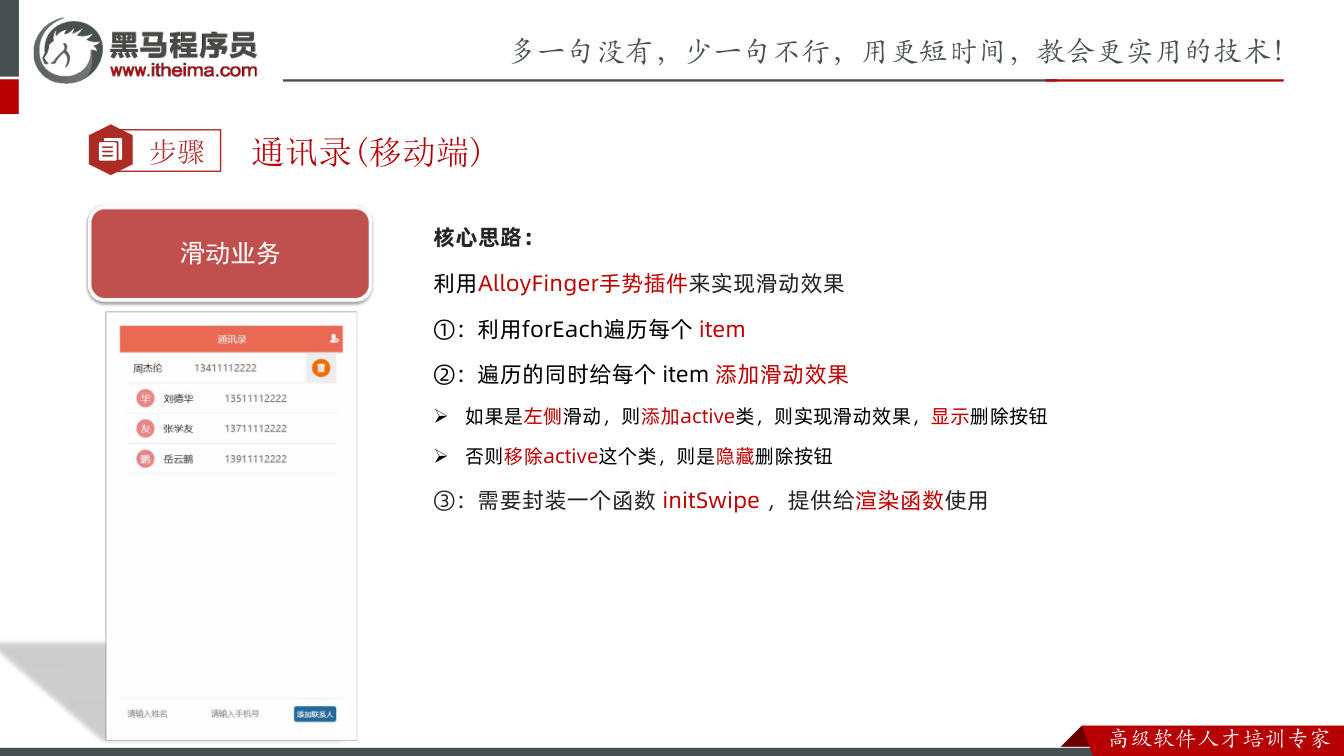The width and height of the screenshot is (1344, 756).
Task: Select phone number 13911112222
Action: tap(256, 459)
